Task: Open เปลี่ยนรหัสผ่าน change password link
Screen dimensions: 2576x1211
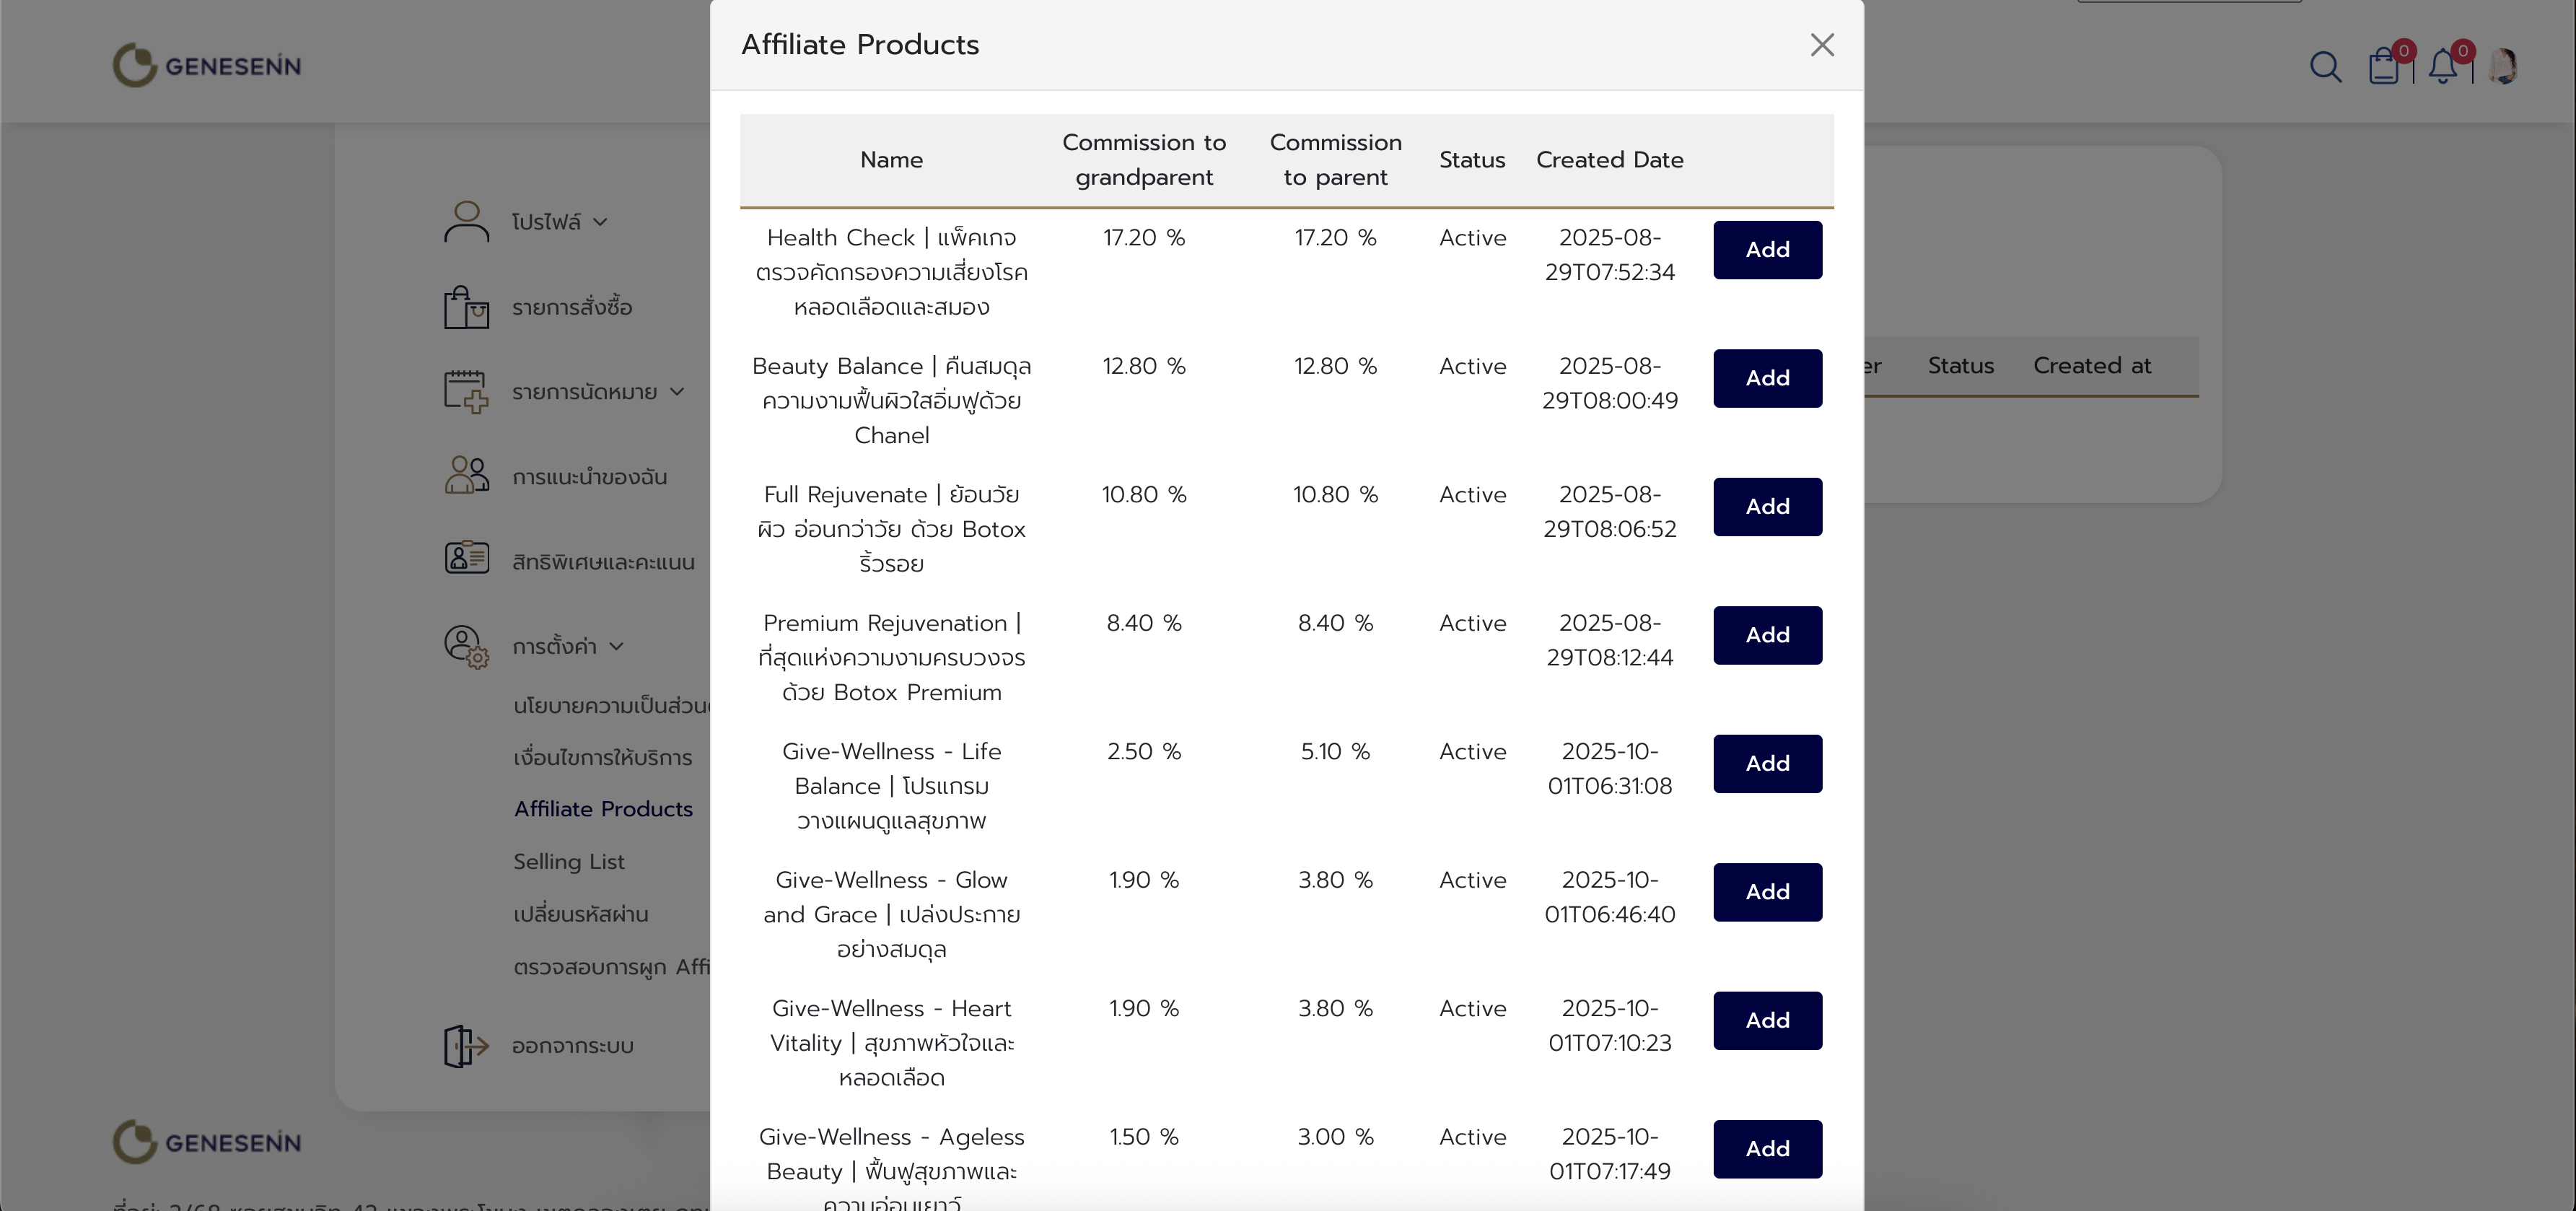Action: click(581, 914)
